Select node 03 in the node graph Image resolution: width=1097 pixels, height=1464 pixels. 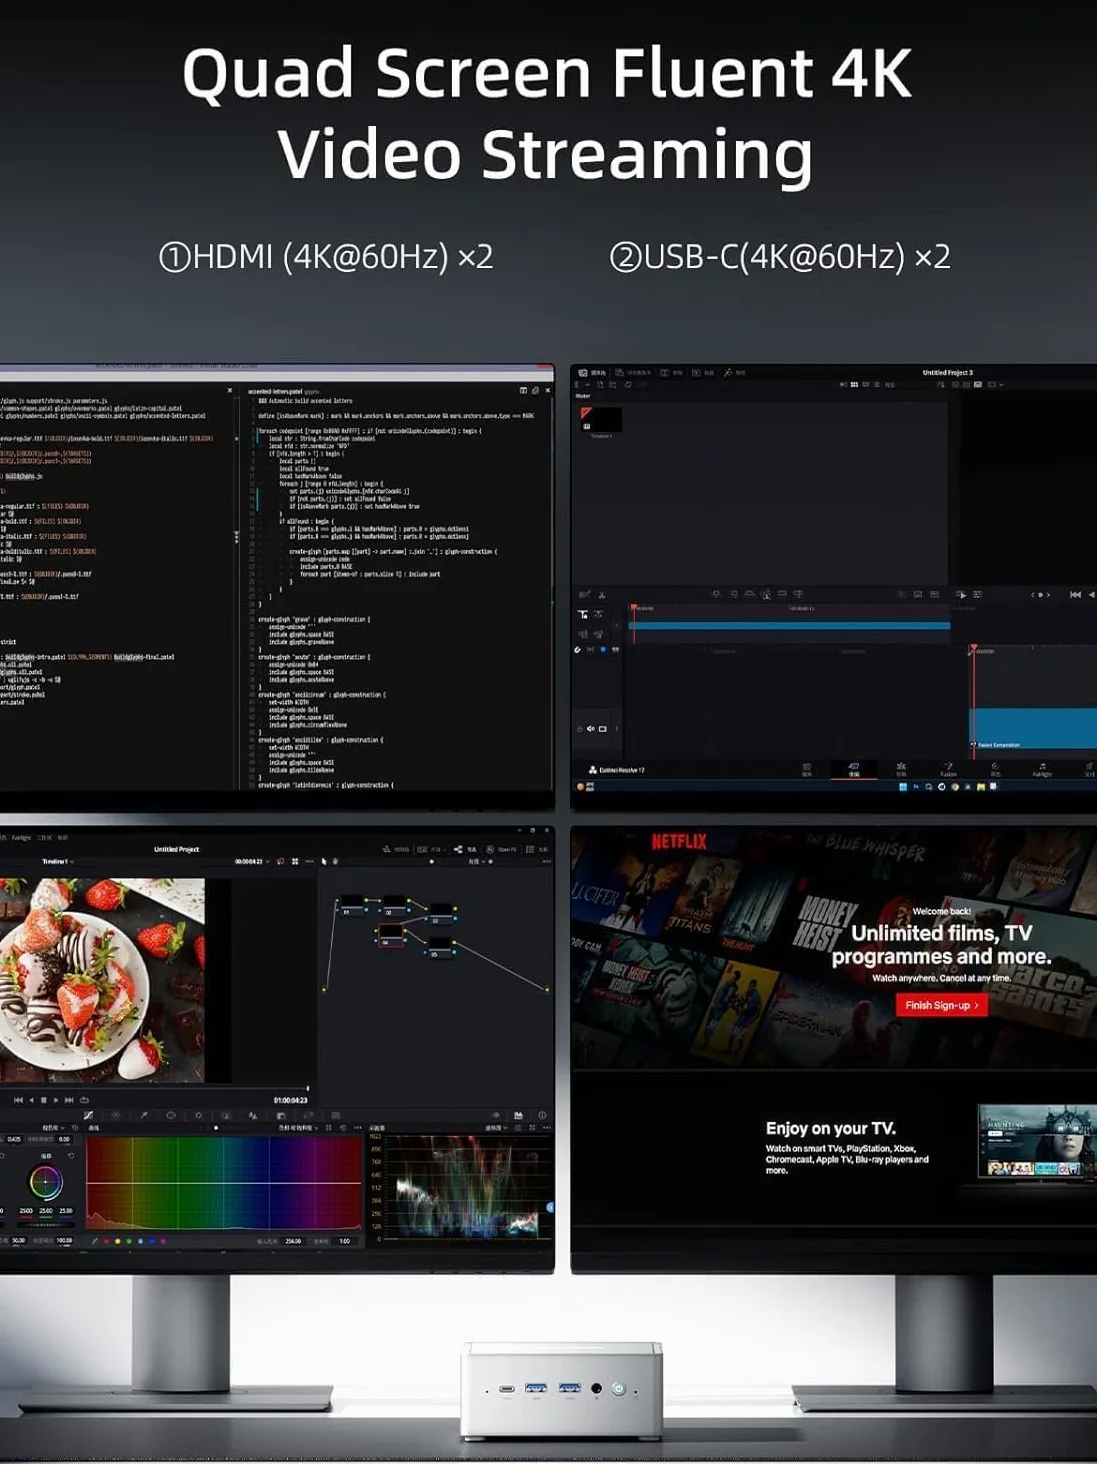(440, 915)
